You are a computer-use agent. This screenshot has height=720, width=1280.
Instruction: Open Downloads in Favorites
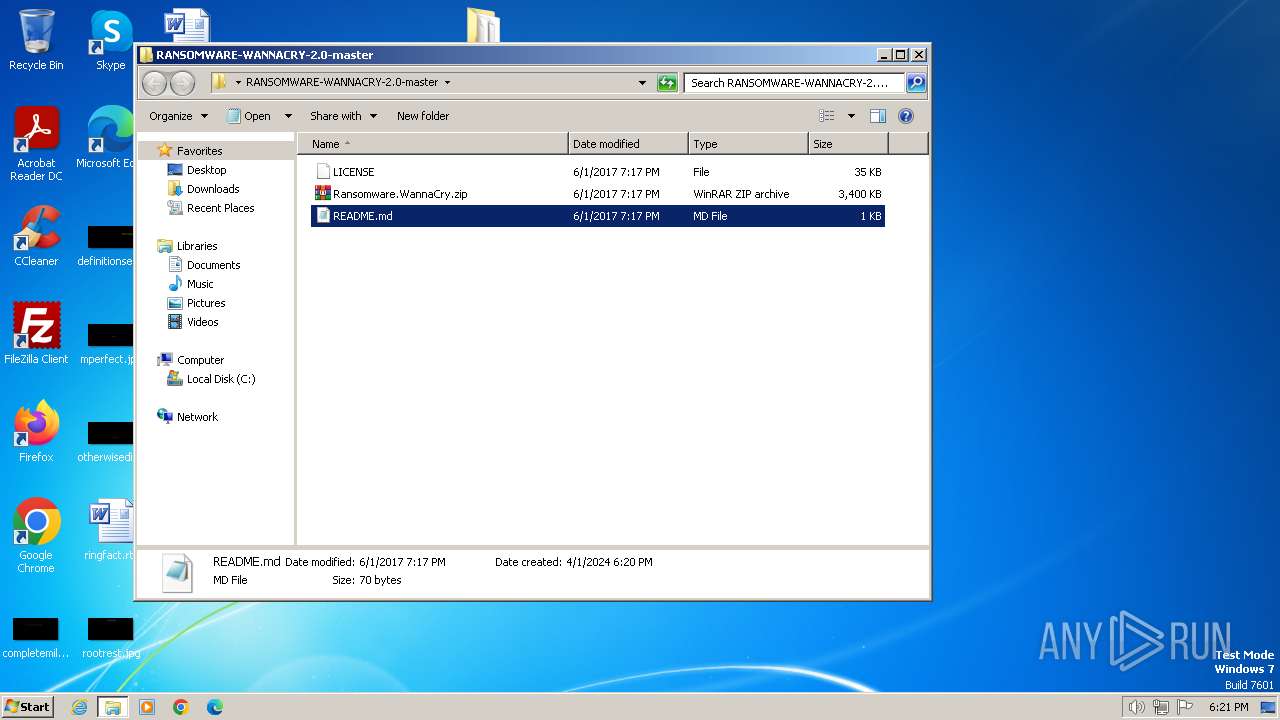pyautogui.click(x=212, y=189)
